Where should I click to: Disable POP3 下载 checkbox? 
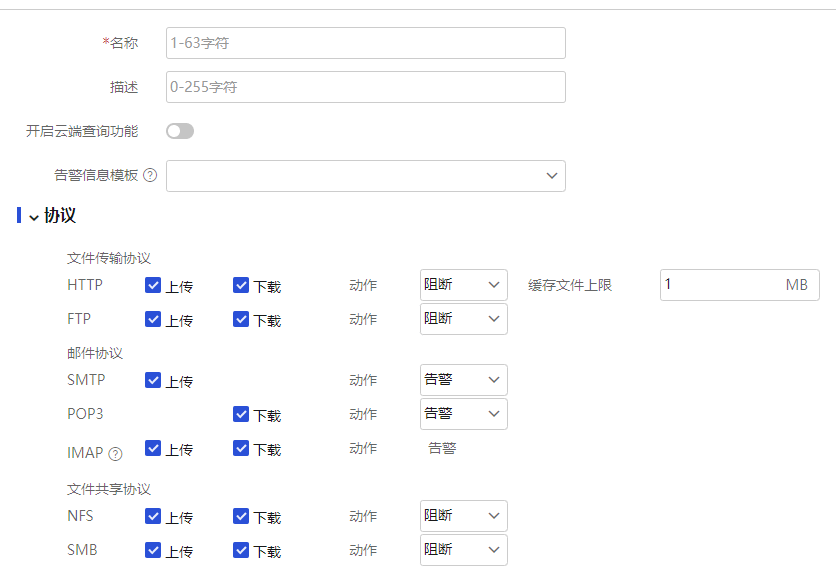241,414
